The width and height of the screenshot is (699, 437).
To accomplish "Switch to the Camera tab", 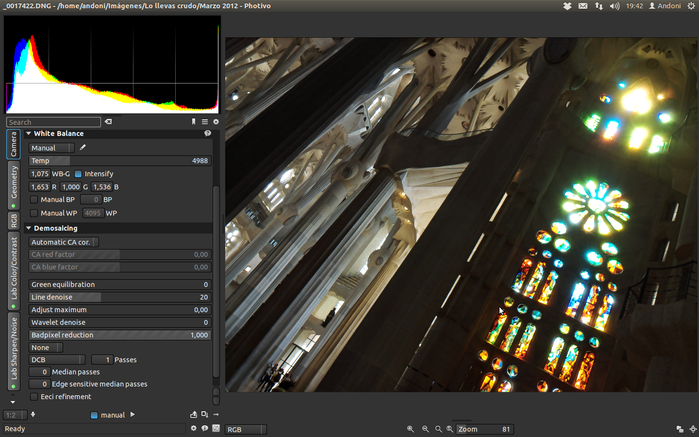I will tap(13, 144).
